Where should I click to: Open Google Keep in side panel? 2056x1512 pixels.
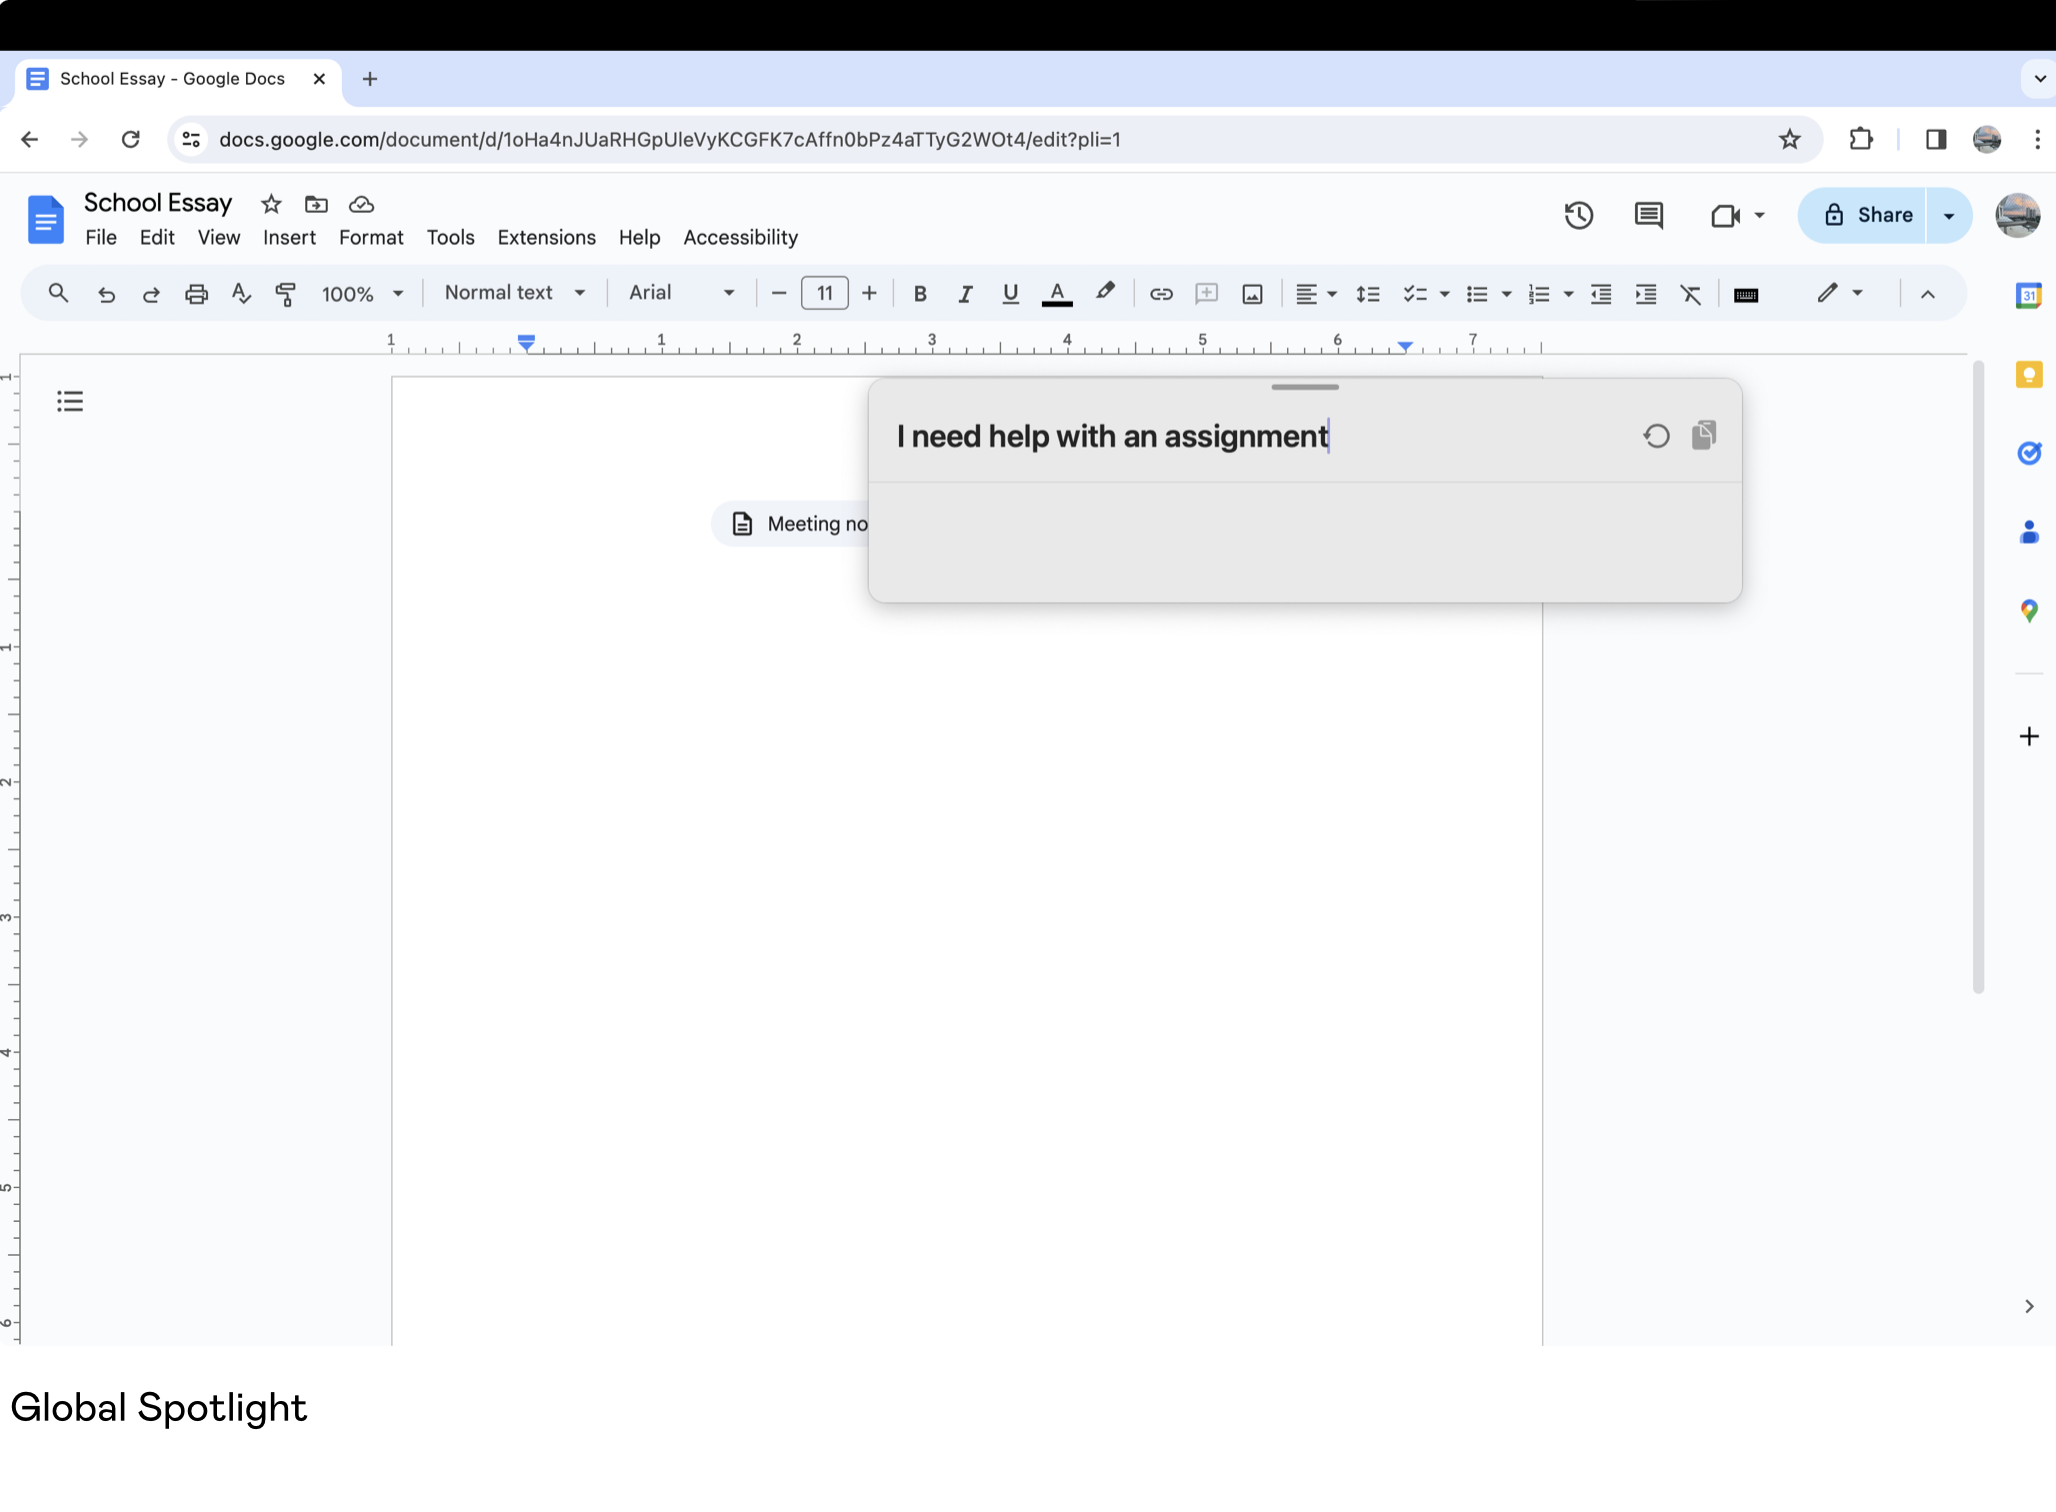(x=2028, y=375)
